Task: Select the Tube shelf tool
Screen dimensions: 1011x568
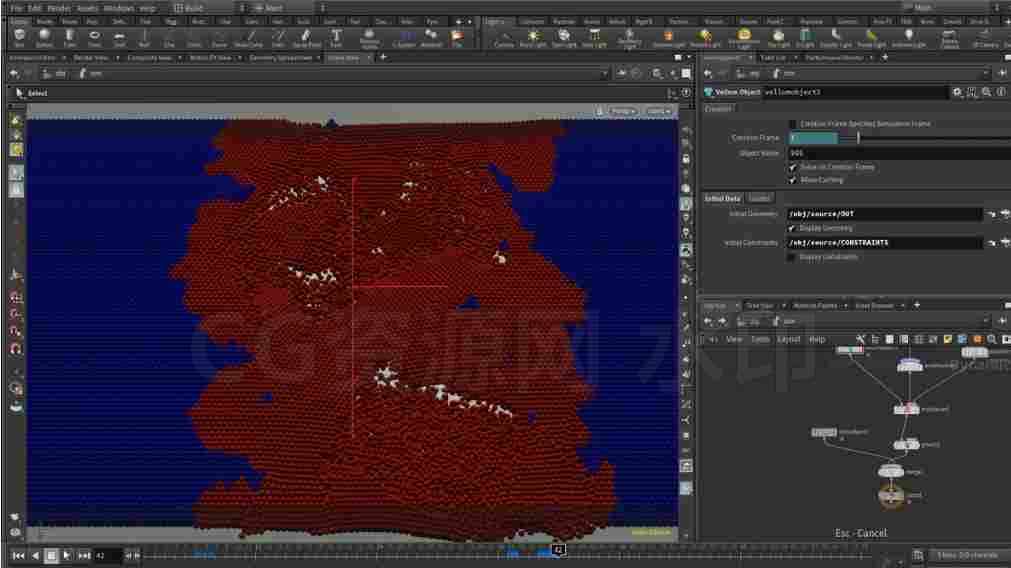Action: [x=70, y=38]
